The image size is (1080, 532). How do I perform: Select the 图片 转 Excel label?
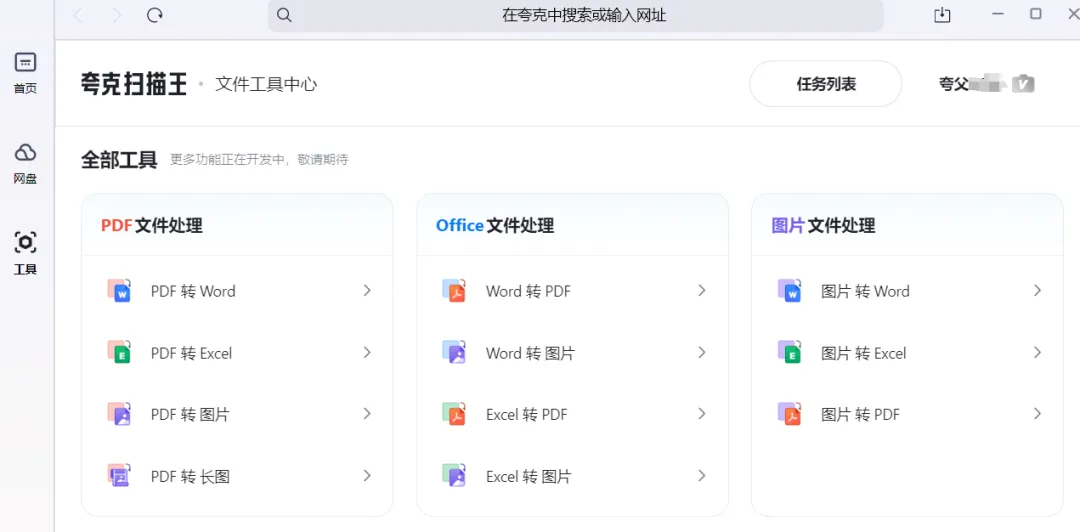coord(864,354)
